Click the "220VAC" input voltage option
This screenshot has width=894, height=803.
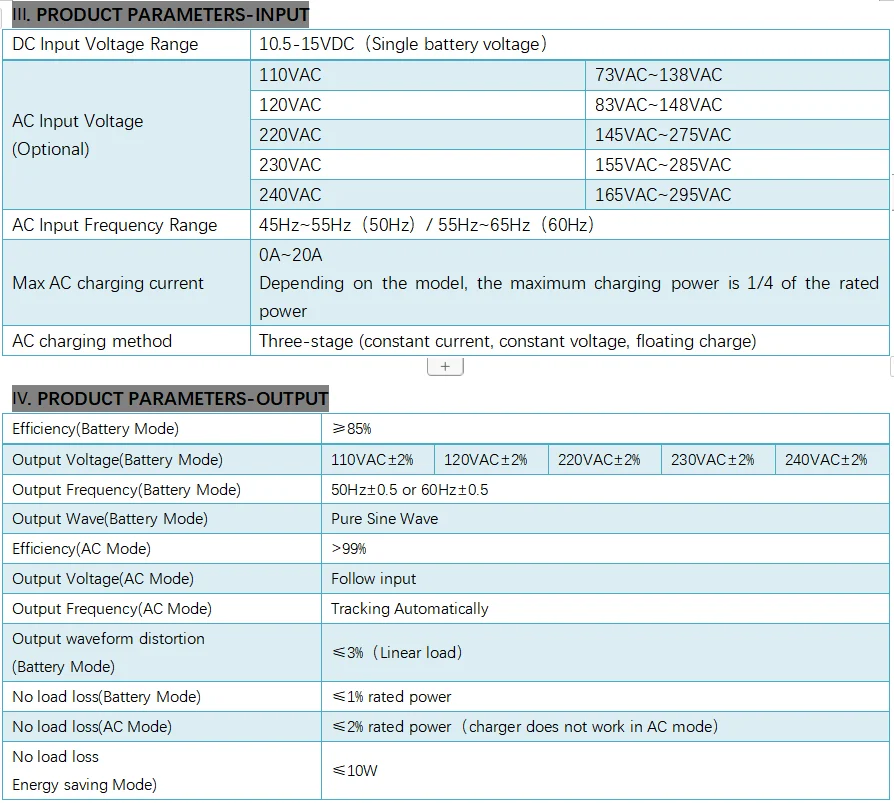coord(287,134)
